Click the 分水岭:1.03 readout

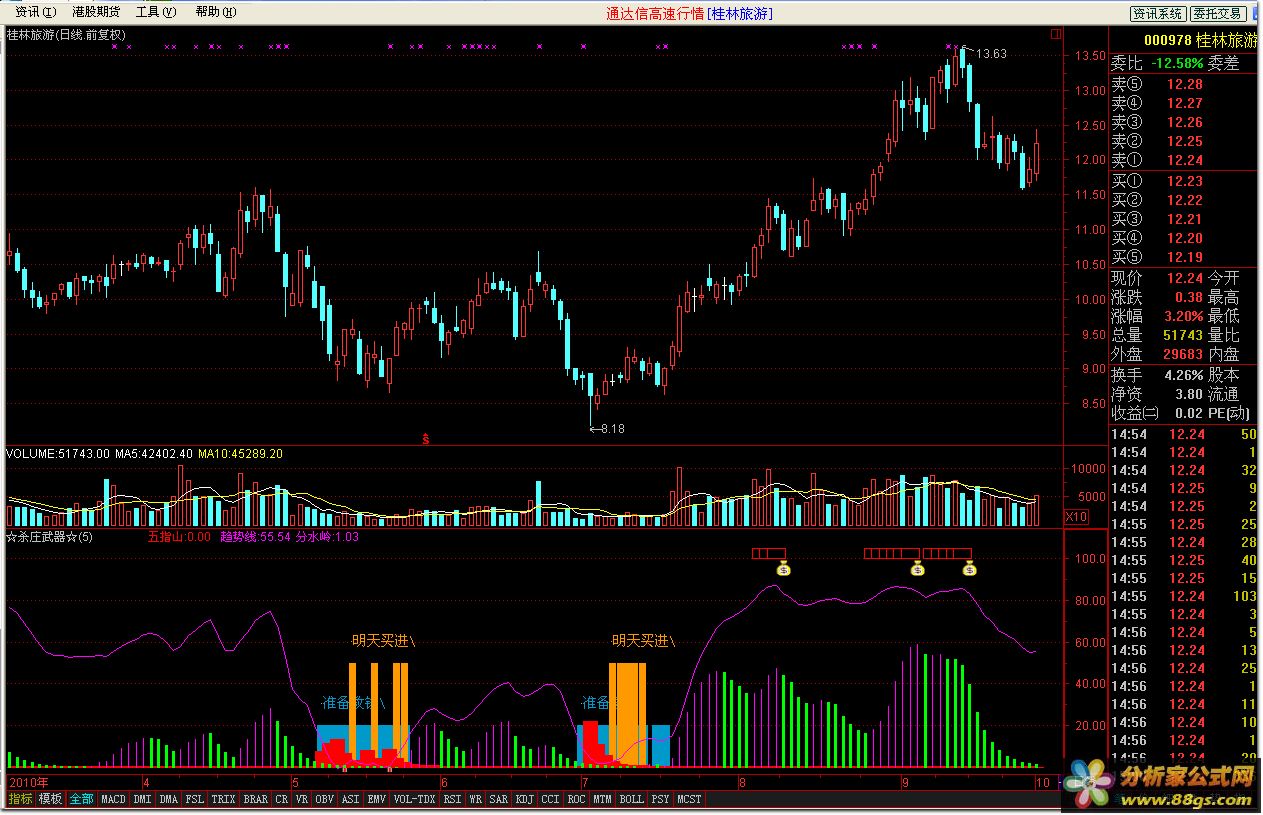click(x=327, y=537)
